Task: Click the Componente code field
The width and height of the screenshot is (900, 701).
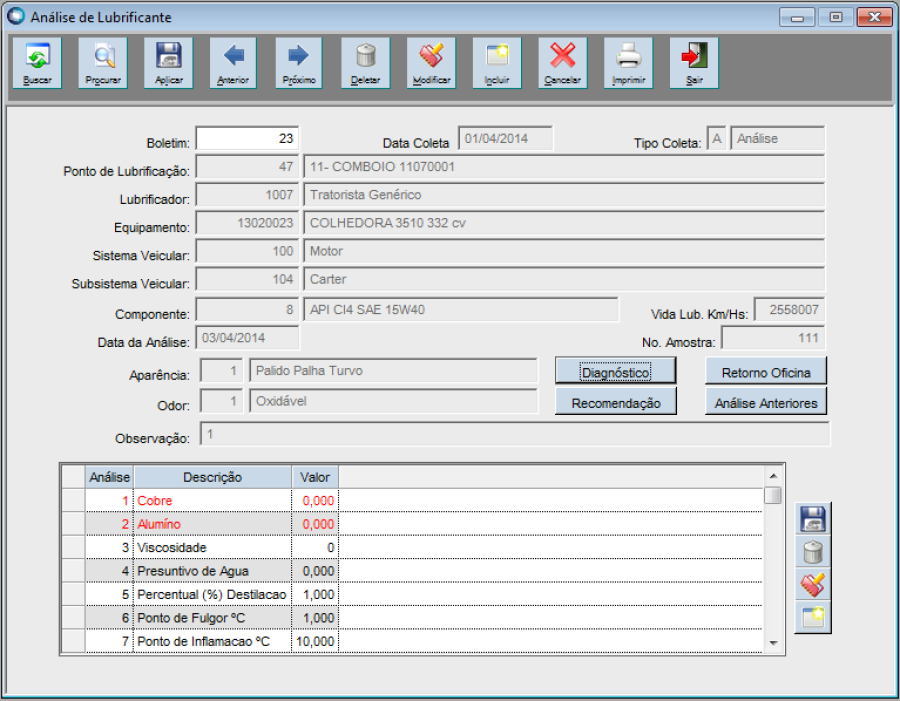Action: click(x=247, y=309)
